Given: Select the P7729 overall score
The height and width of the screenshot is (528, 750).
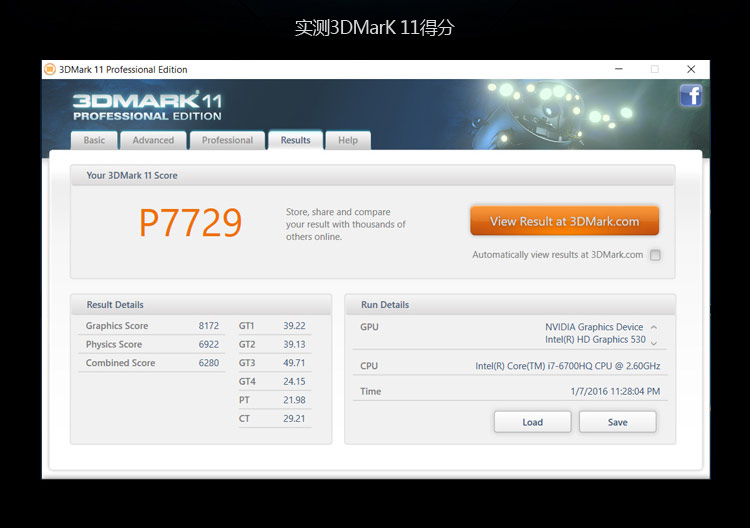Looking at the screenshot, I should [x=190, y=223].
